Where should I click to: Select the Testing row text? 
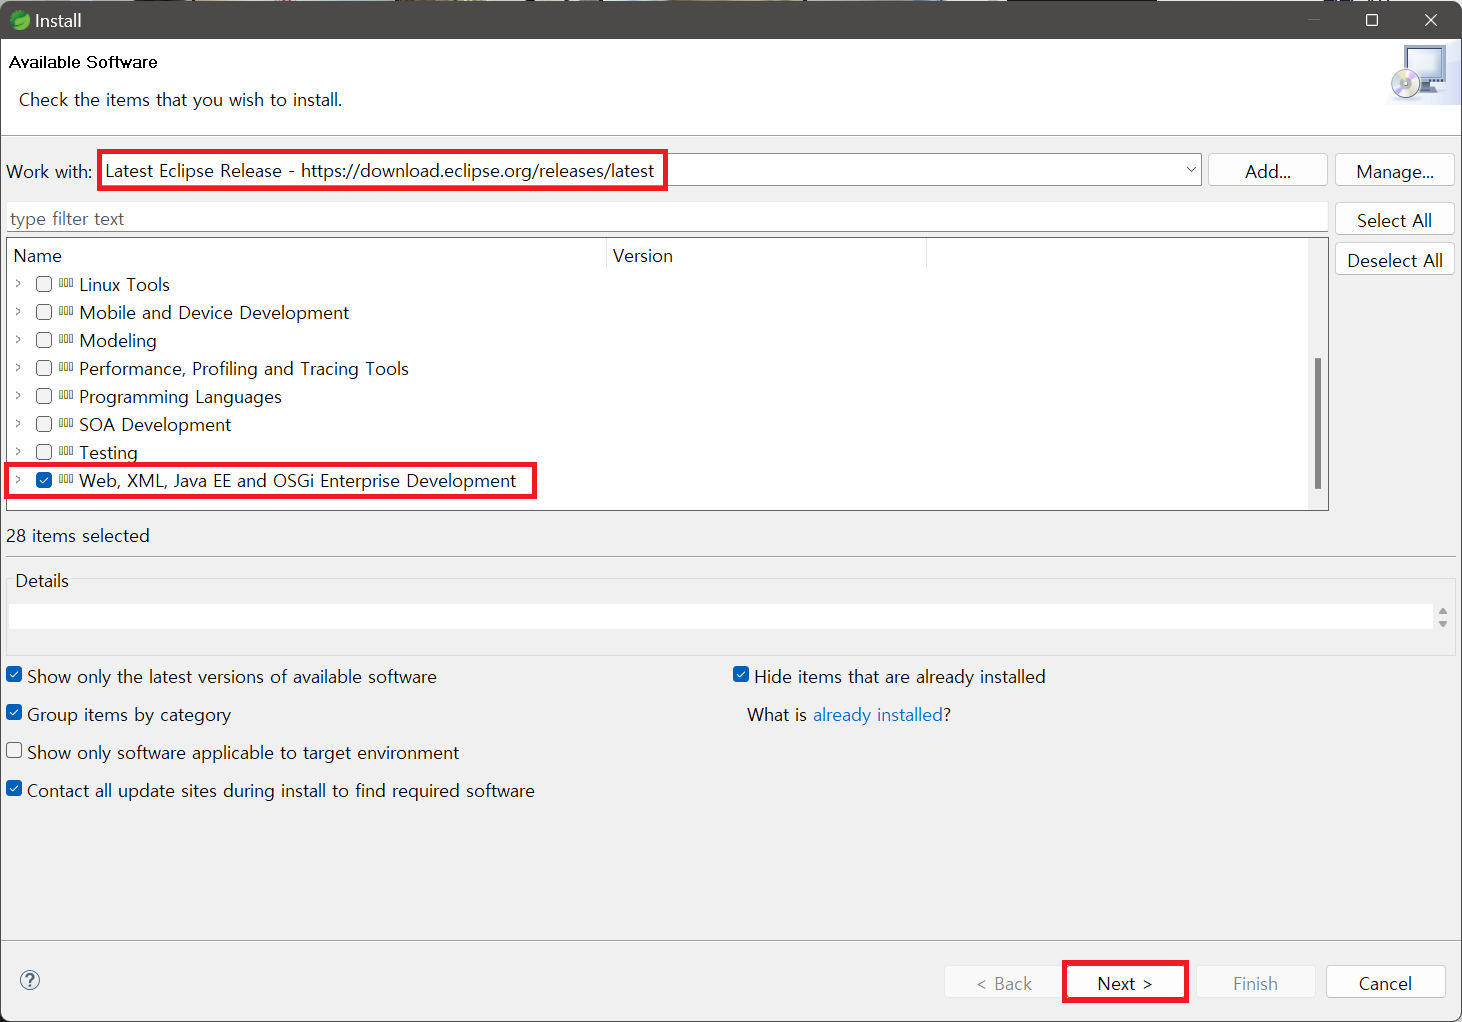click(108, 453)
